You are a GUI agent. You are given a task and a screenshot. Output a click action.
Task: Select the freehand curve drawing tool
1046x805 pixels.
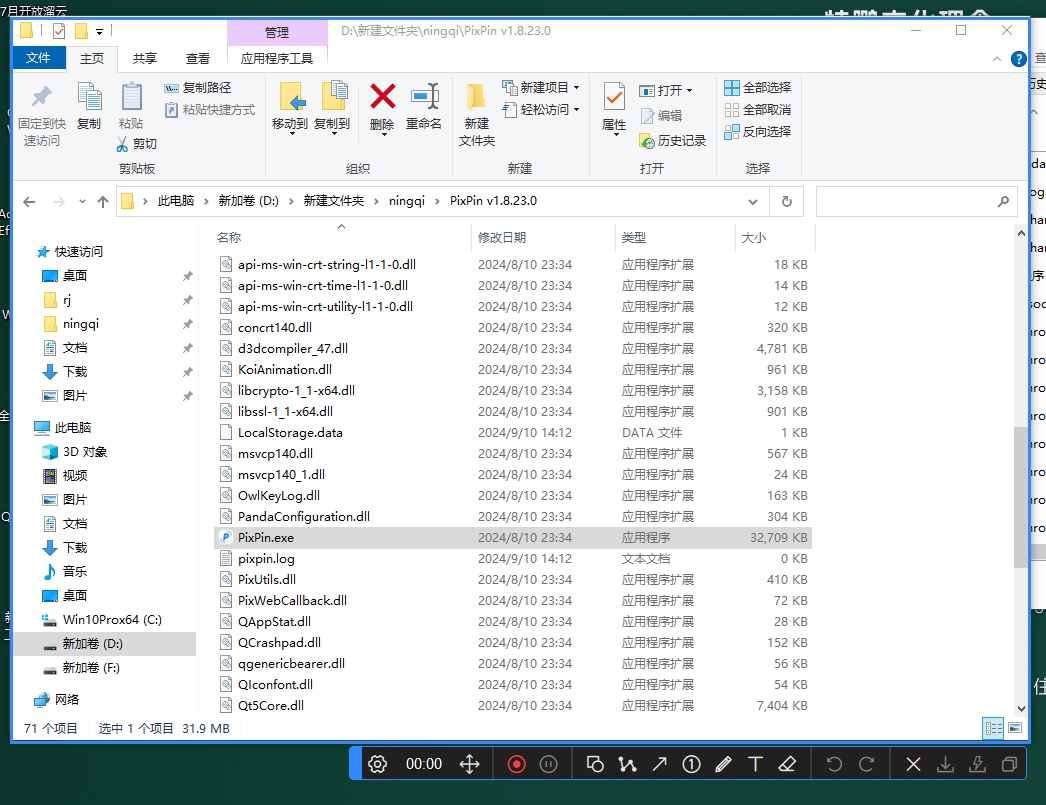point(627,763)
